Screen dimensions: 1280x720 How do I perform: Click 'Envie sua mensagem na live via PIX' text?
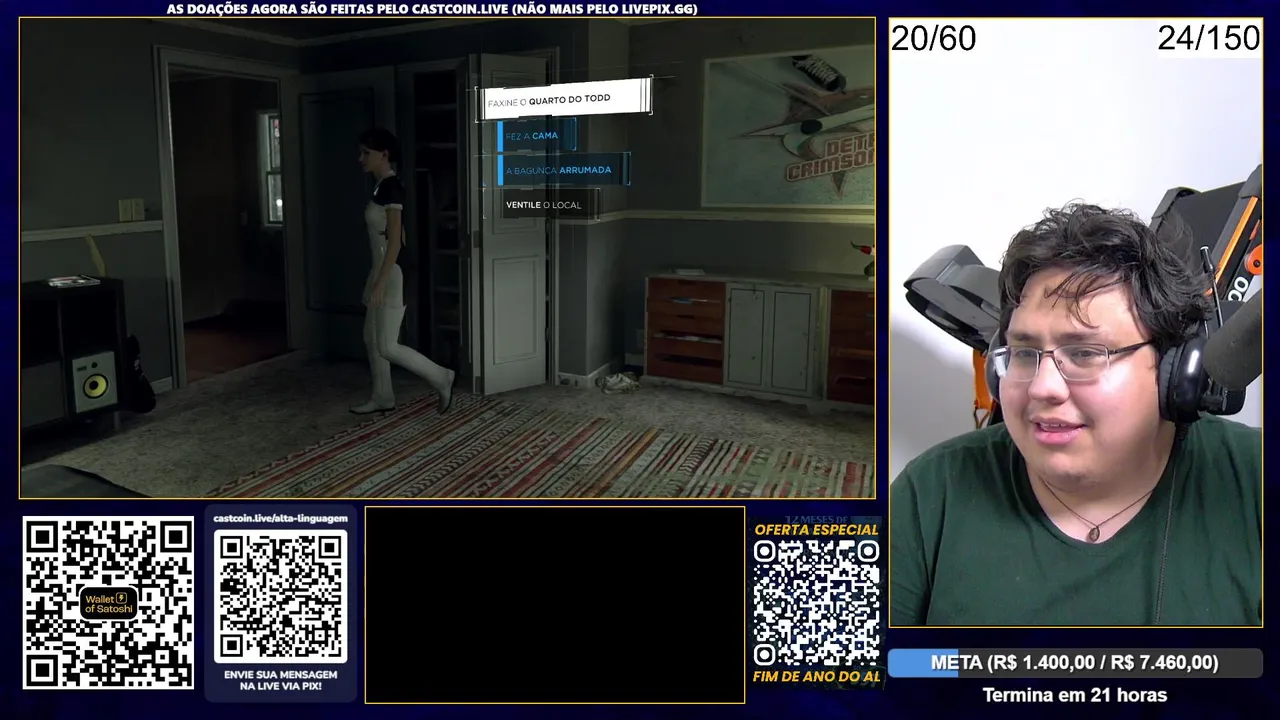(x=281, y=681)
